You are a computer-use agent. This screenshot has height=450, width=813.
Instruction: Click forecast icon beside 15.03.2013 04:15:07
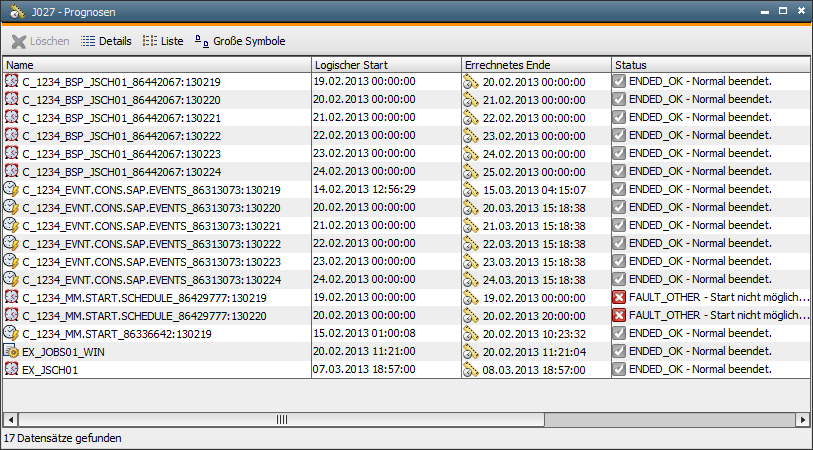point(471,190)
